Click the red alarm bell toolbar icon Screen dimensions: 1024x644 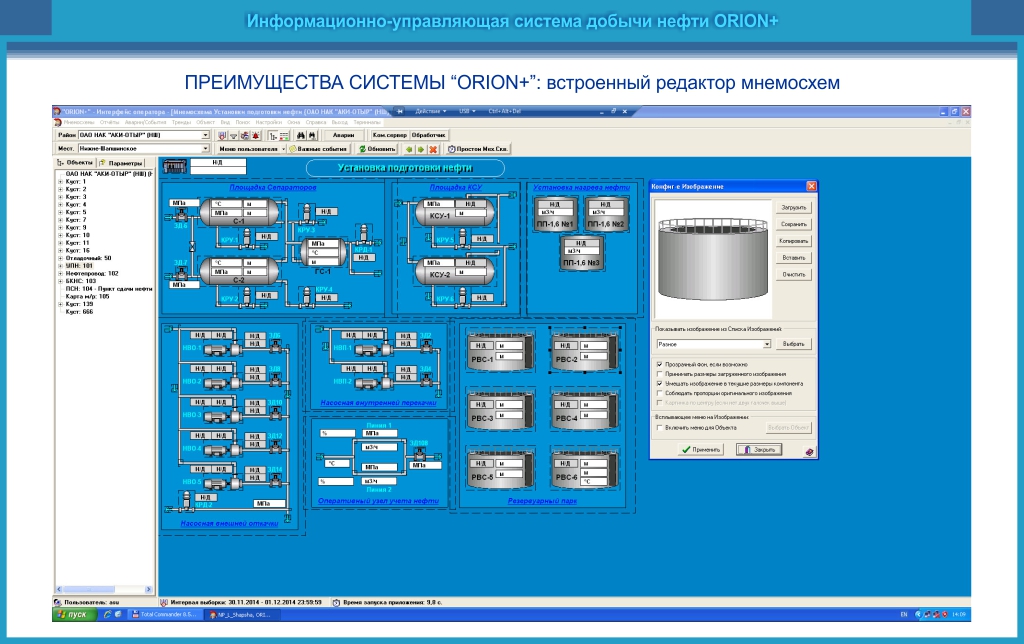pyautogui.click(x=255, y=135)
